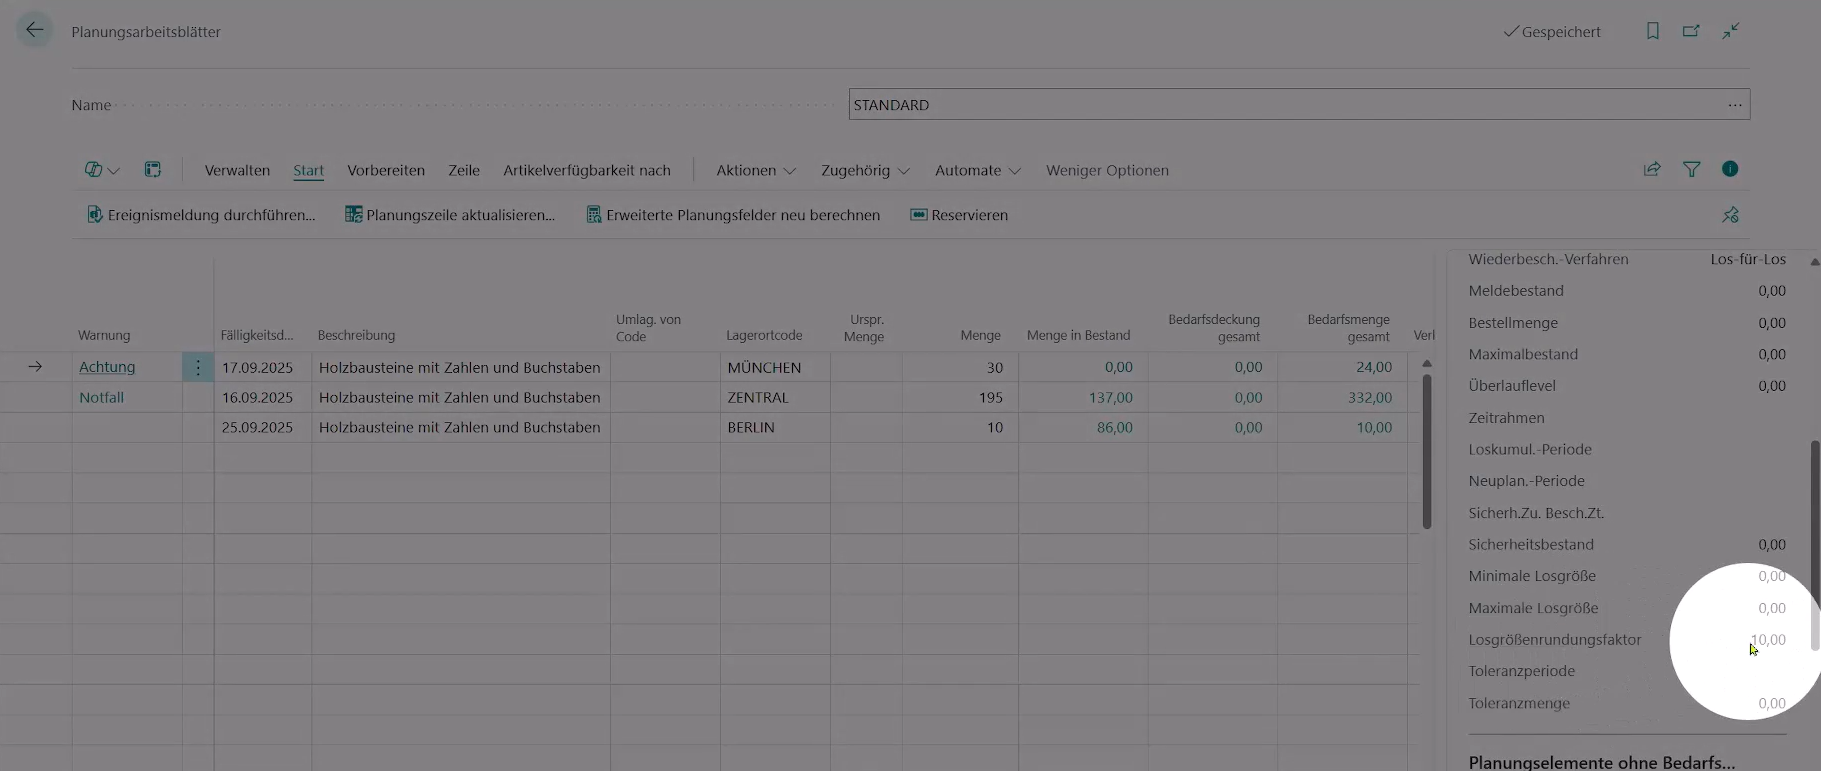Click the share icon in toolbar
Viewport: 1821px width, 771px height.
(x=1652, y=170)
